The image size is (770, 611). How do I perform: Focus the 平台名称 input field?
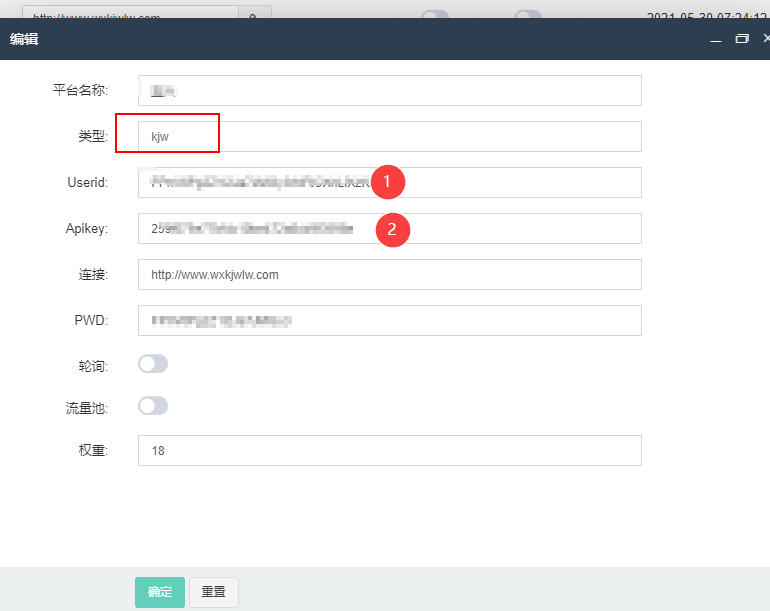pyautogui.click(x=389, y=90)
